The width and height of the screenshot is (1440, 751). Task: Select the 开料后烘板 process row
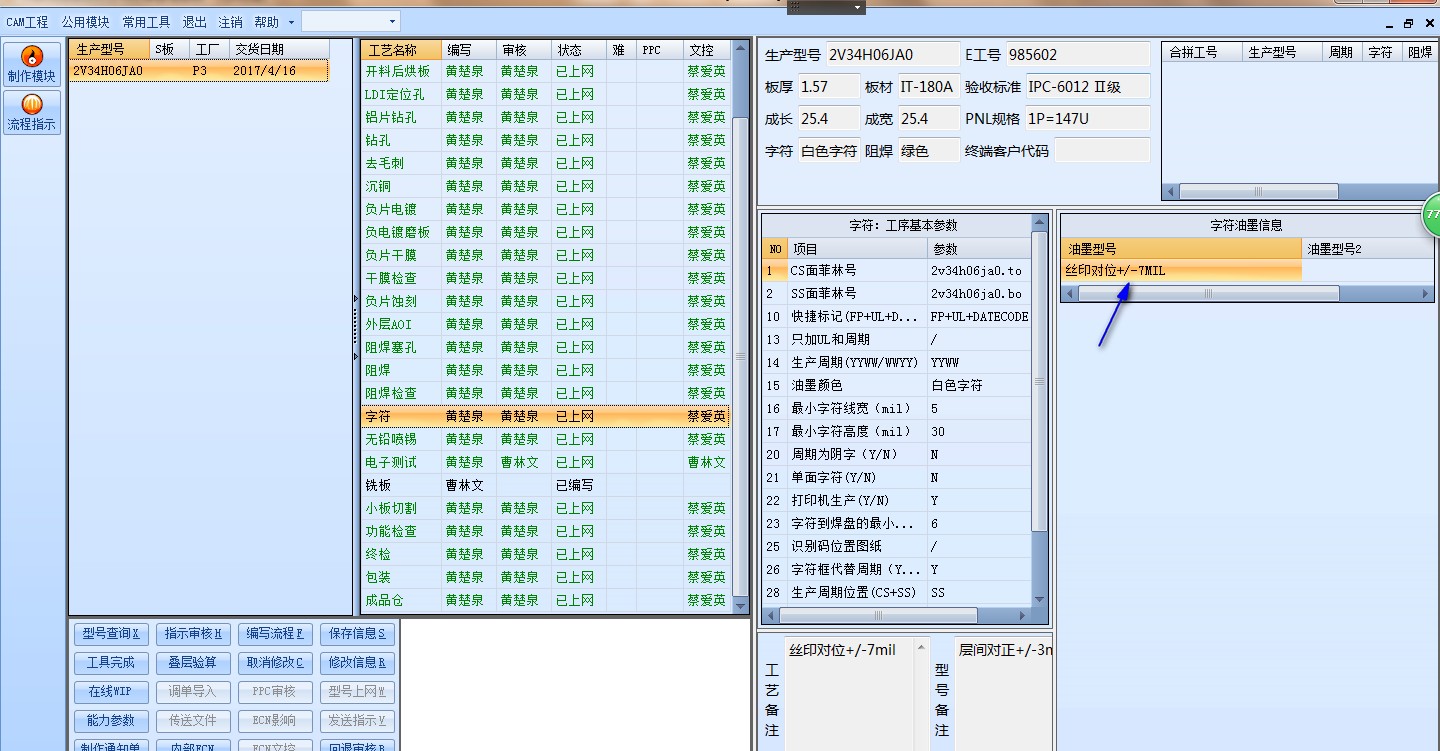point(546,71)
